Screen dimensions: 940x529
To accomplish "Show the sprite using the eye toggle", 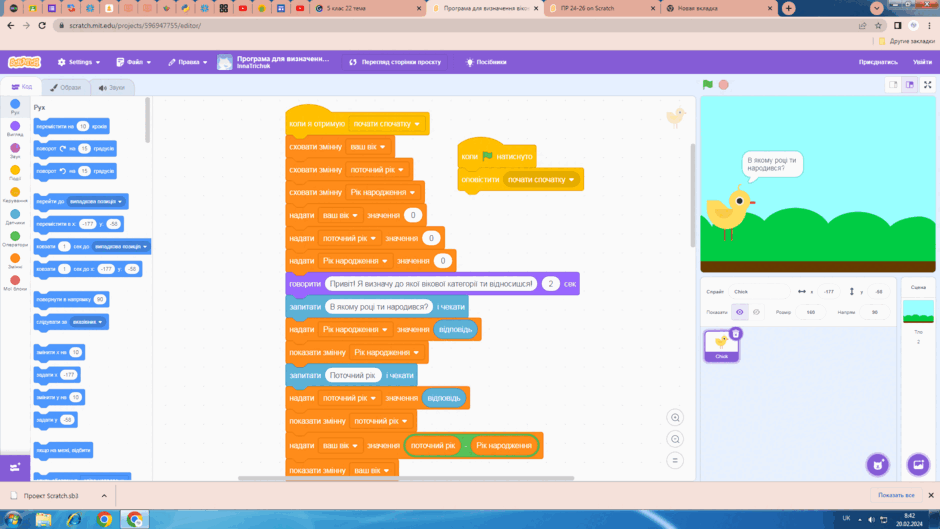I will point(740,312).
